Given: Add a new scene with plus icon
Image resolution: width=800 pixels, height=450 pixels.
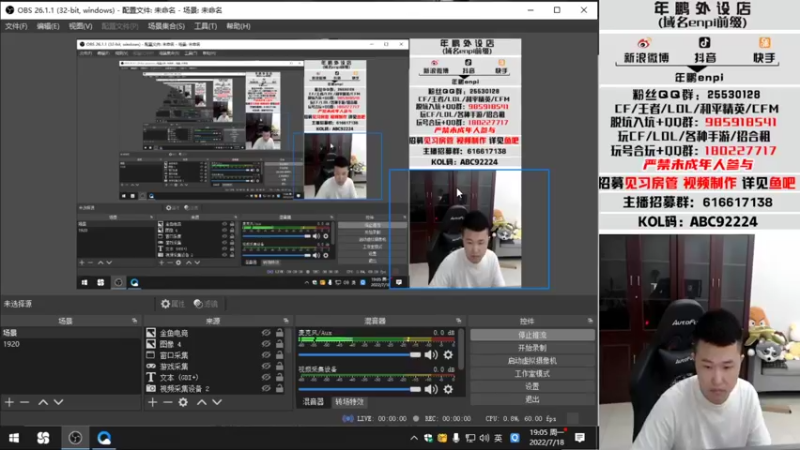Looking at the screenshot, I should click(x=9, y=402).
